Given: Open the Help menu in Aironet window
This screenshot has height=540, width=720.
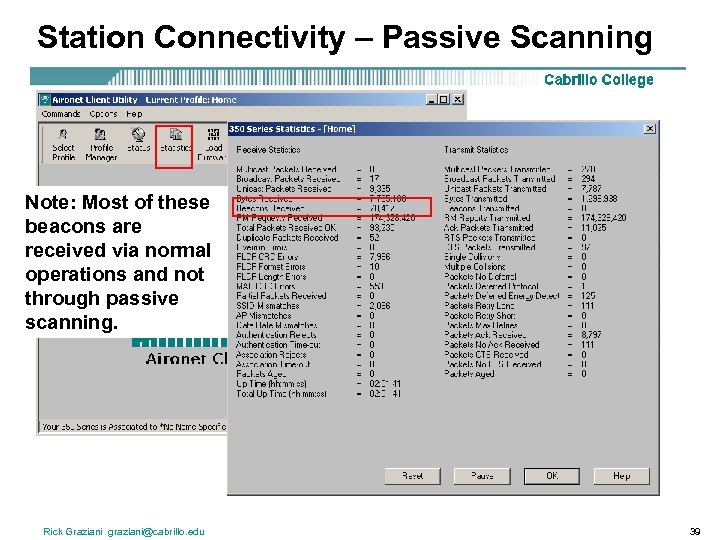Looking at the screenshot, I should [x=134, y=113].
